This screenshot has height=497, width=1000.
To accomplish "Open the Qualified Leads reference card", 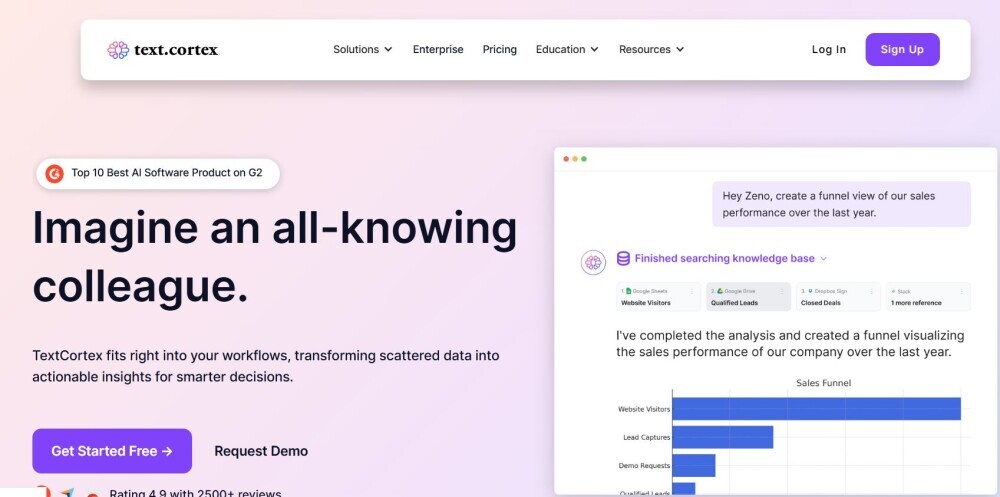I will coord(748,297).
